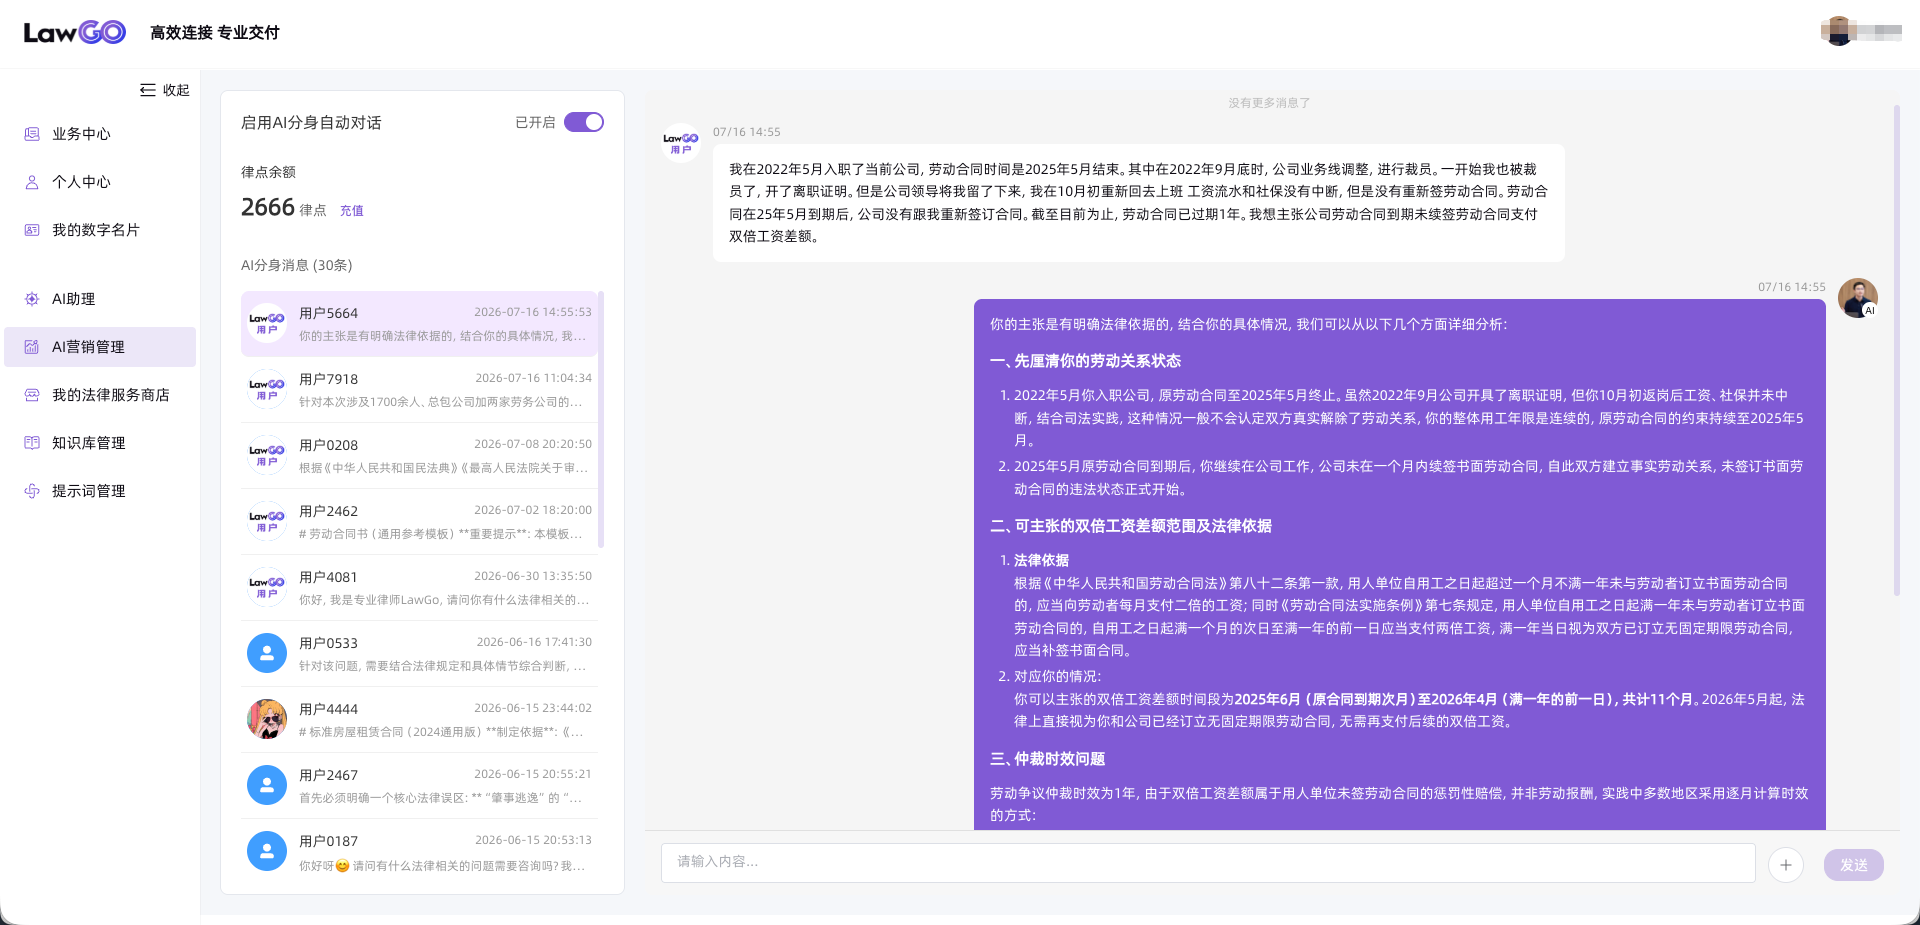Click the AI分身消息 (30条) heading
The height and width of the screenshot is (925, 1920).
pyautogui.click(x=297, y=266)
